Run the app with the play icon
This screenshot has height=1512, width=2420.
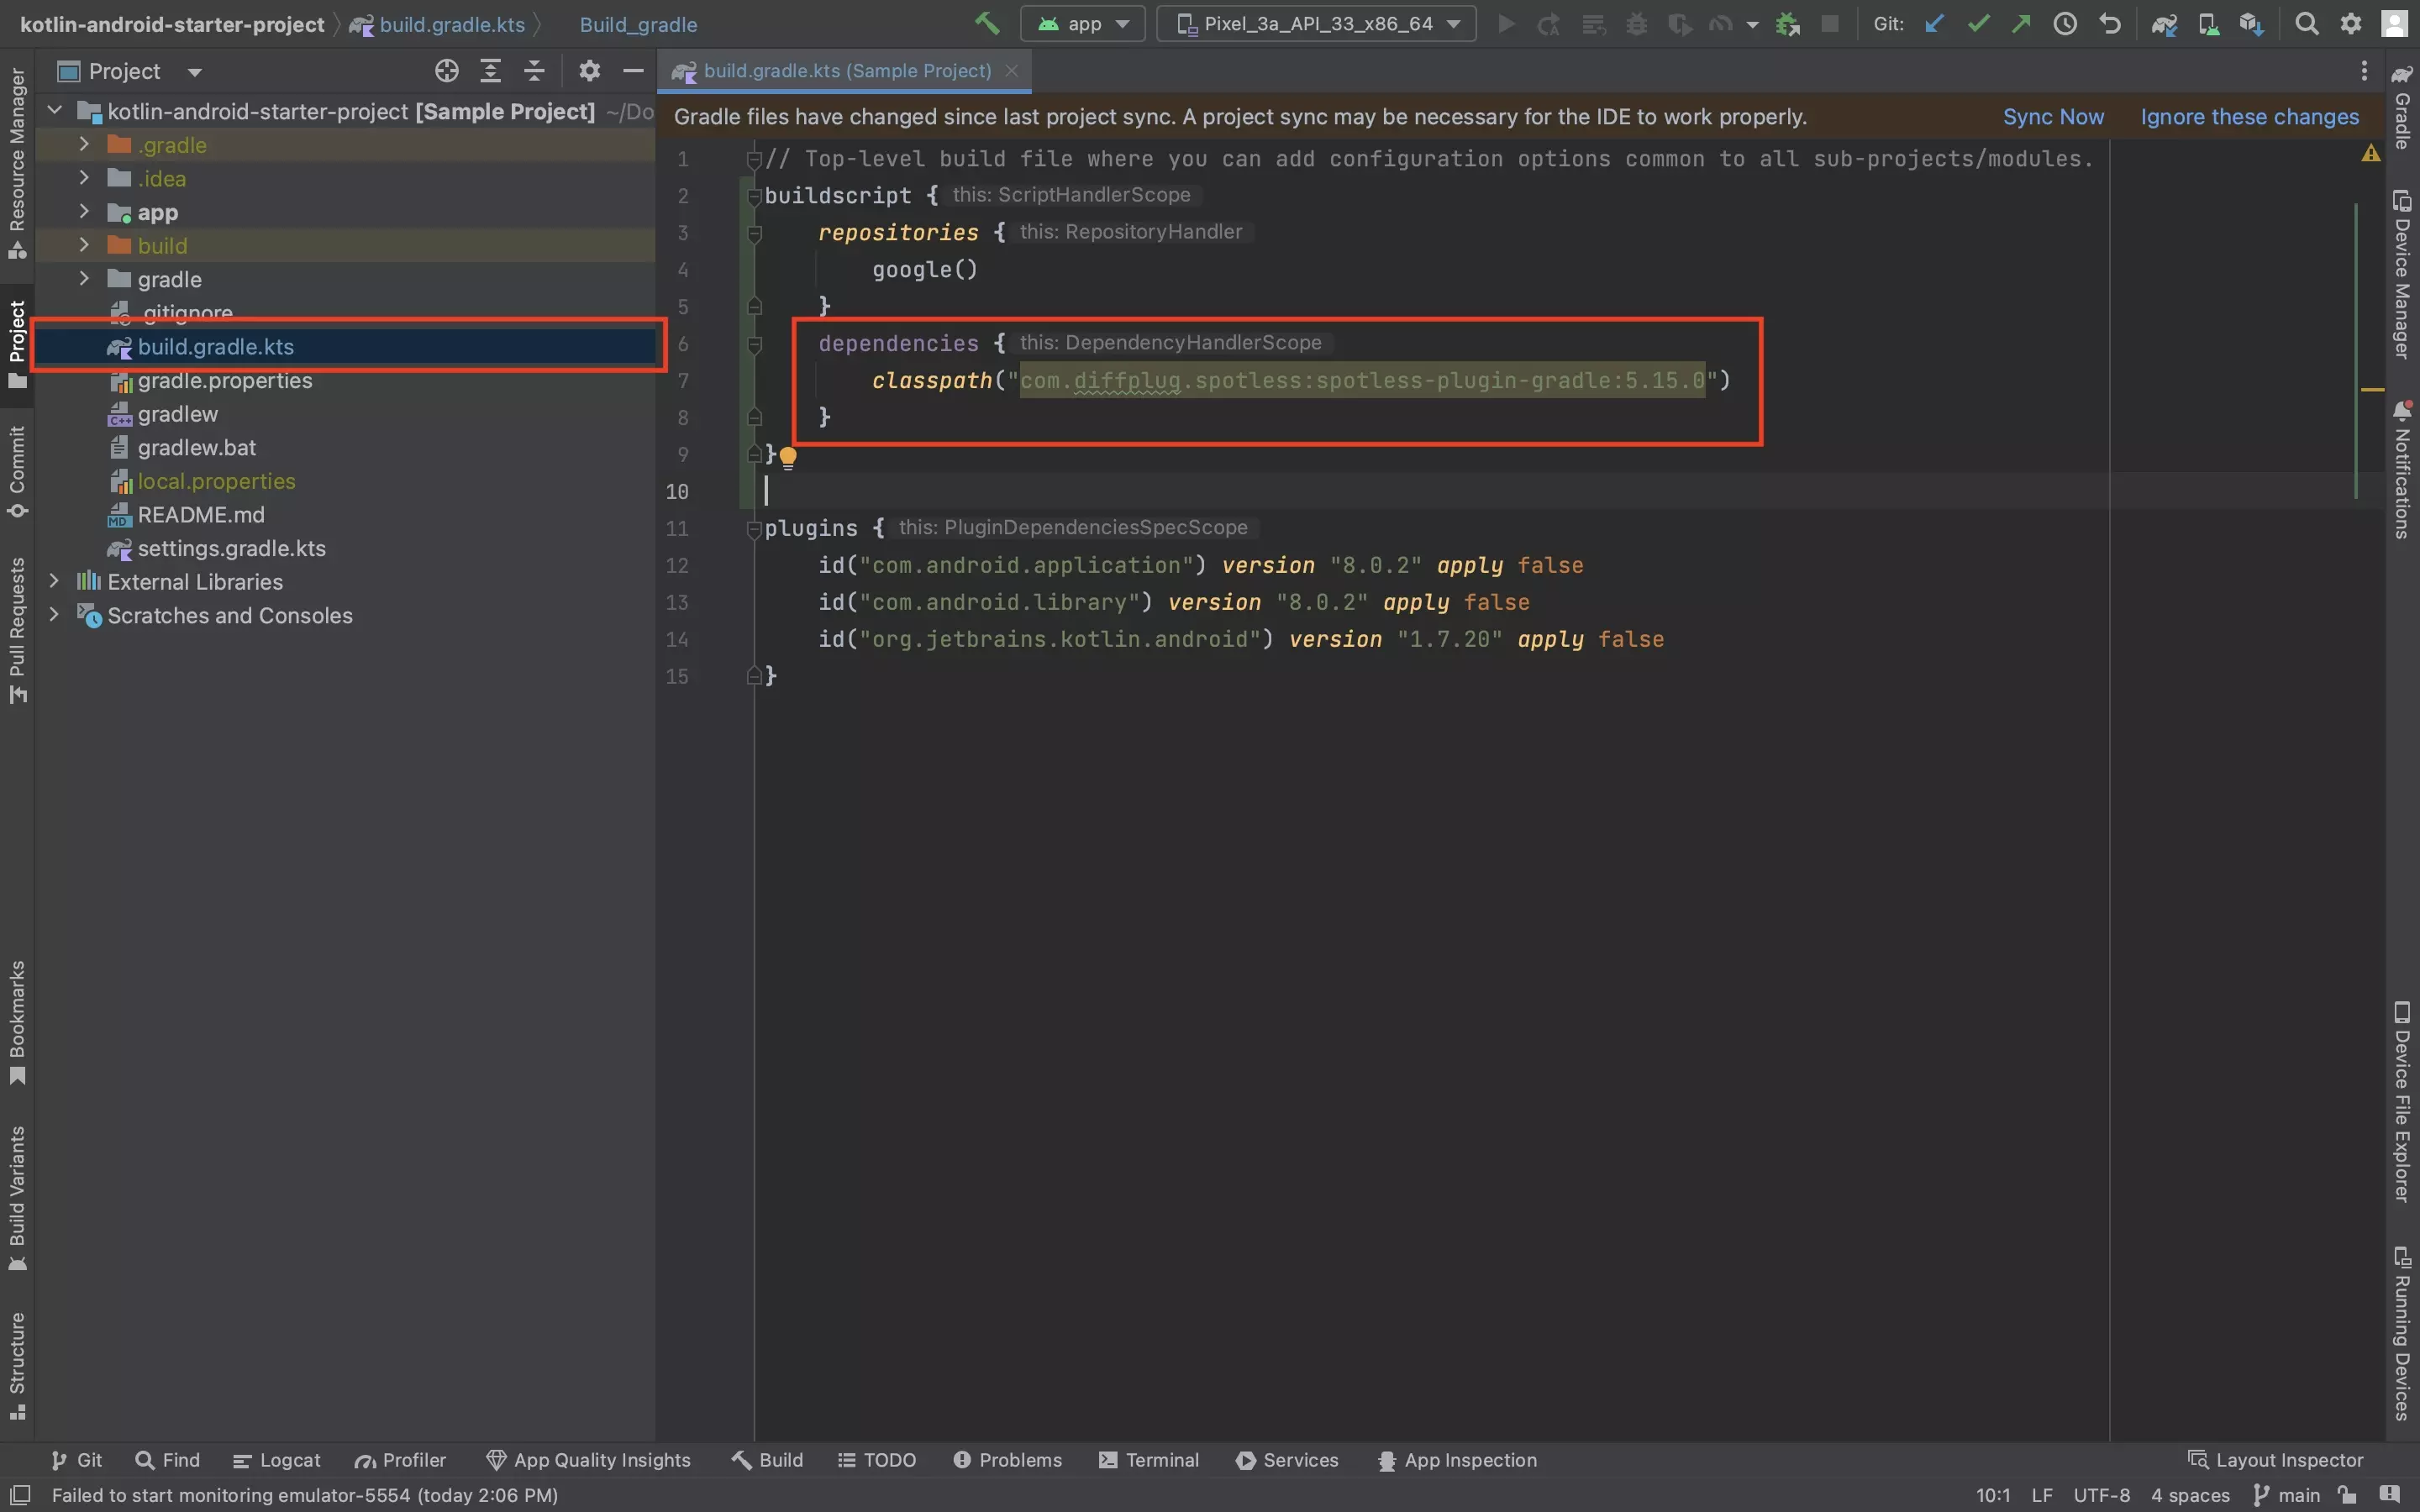[x=1505, y=23]
